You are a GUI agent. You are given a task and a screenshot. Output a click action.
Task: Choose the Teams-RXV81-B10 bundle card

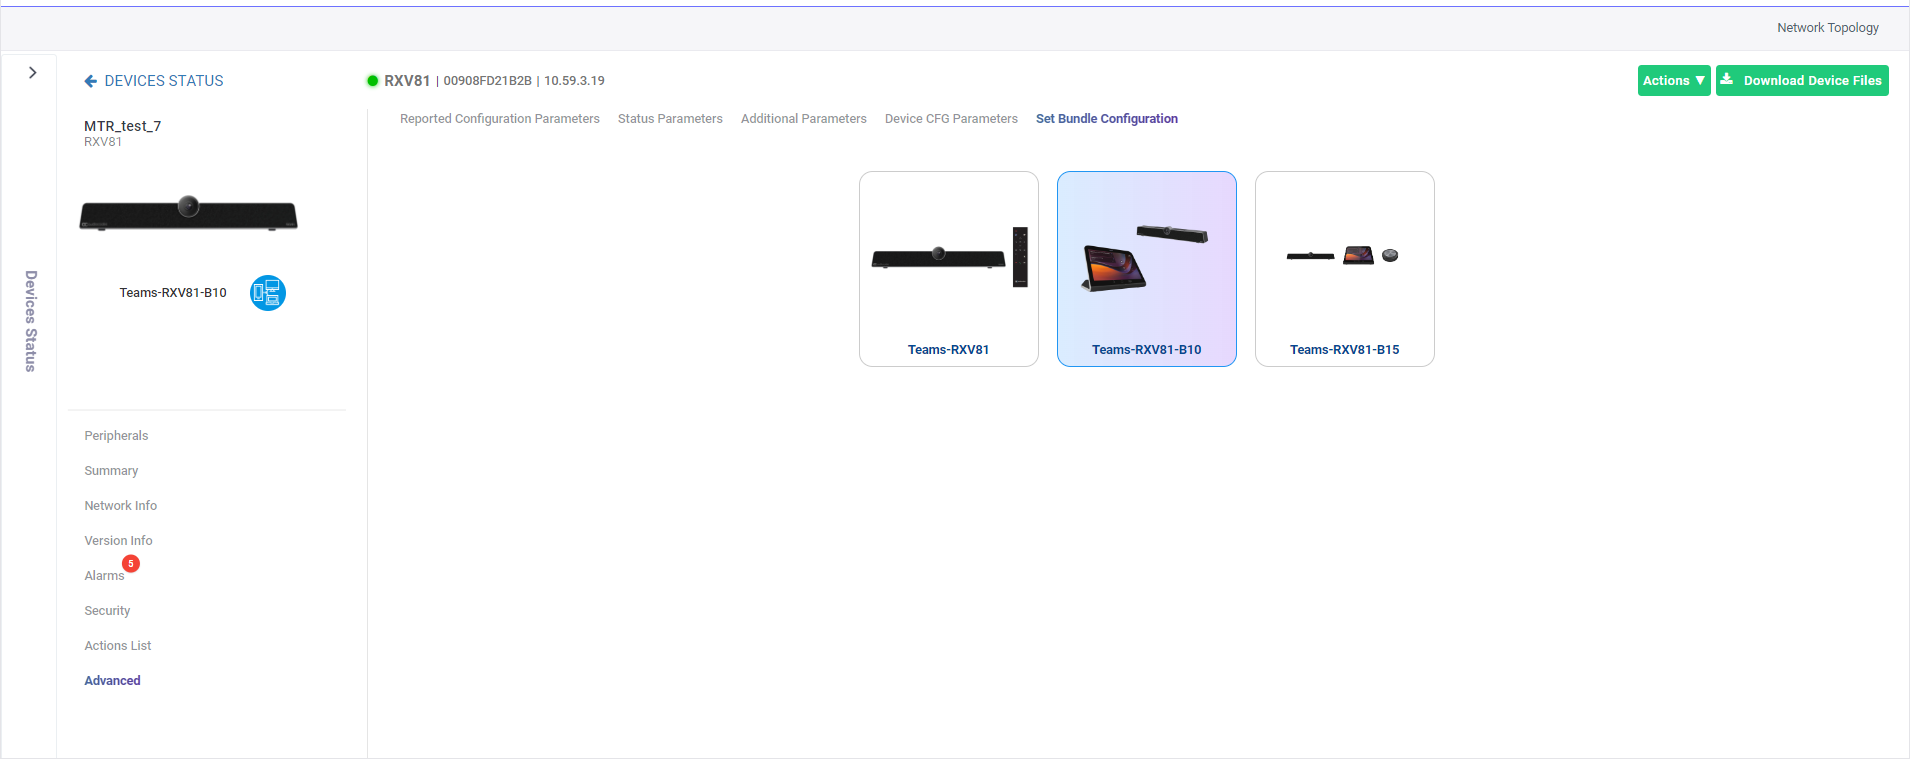click(1147, 269)
